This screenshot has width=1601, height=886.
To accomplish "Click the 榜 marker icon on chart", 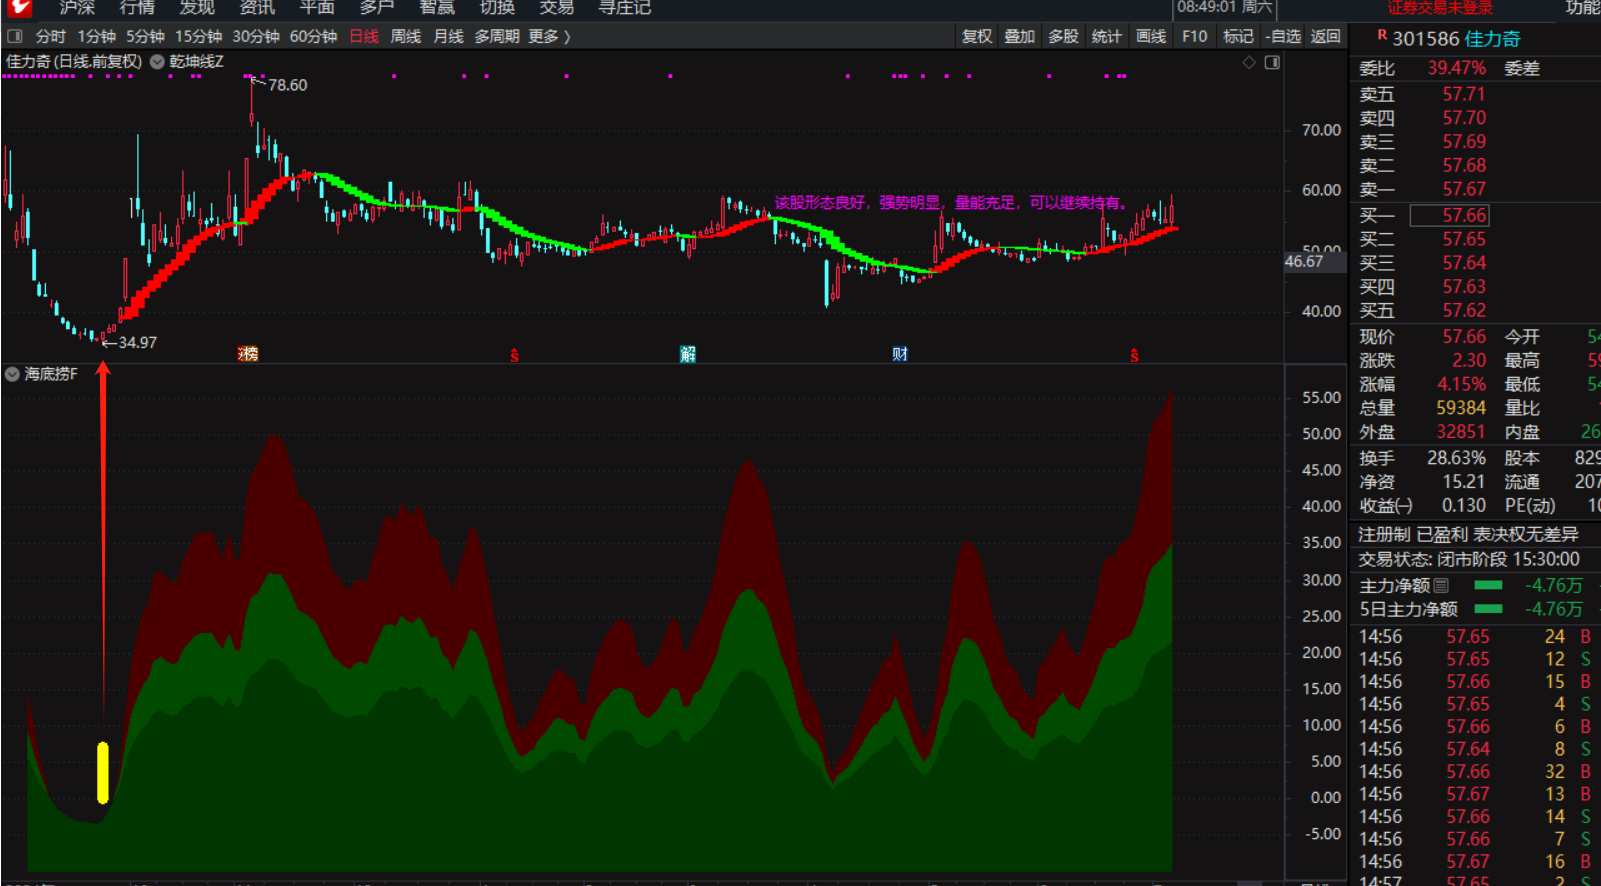I will (x=248, y=354).
